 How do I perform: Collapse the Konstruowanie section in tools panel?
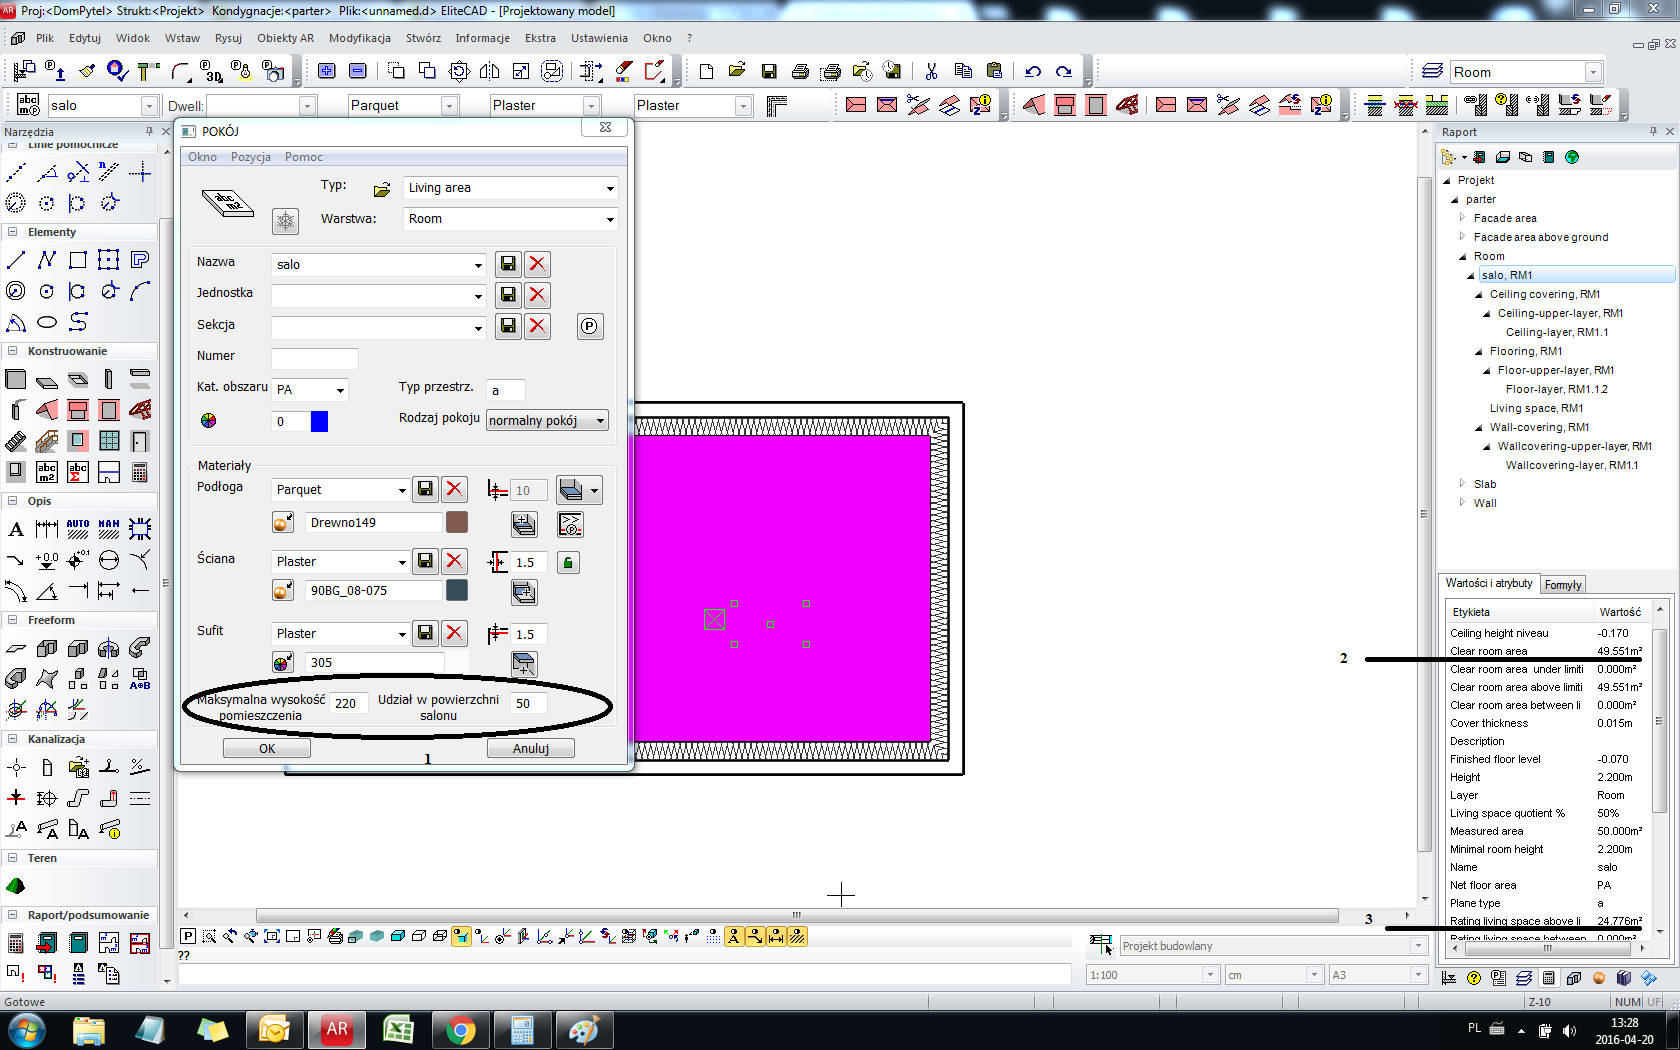pos(13,351)
